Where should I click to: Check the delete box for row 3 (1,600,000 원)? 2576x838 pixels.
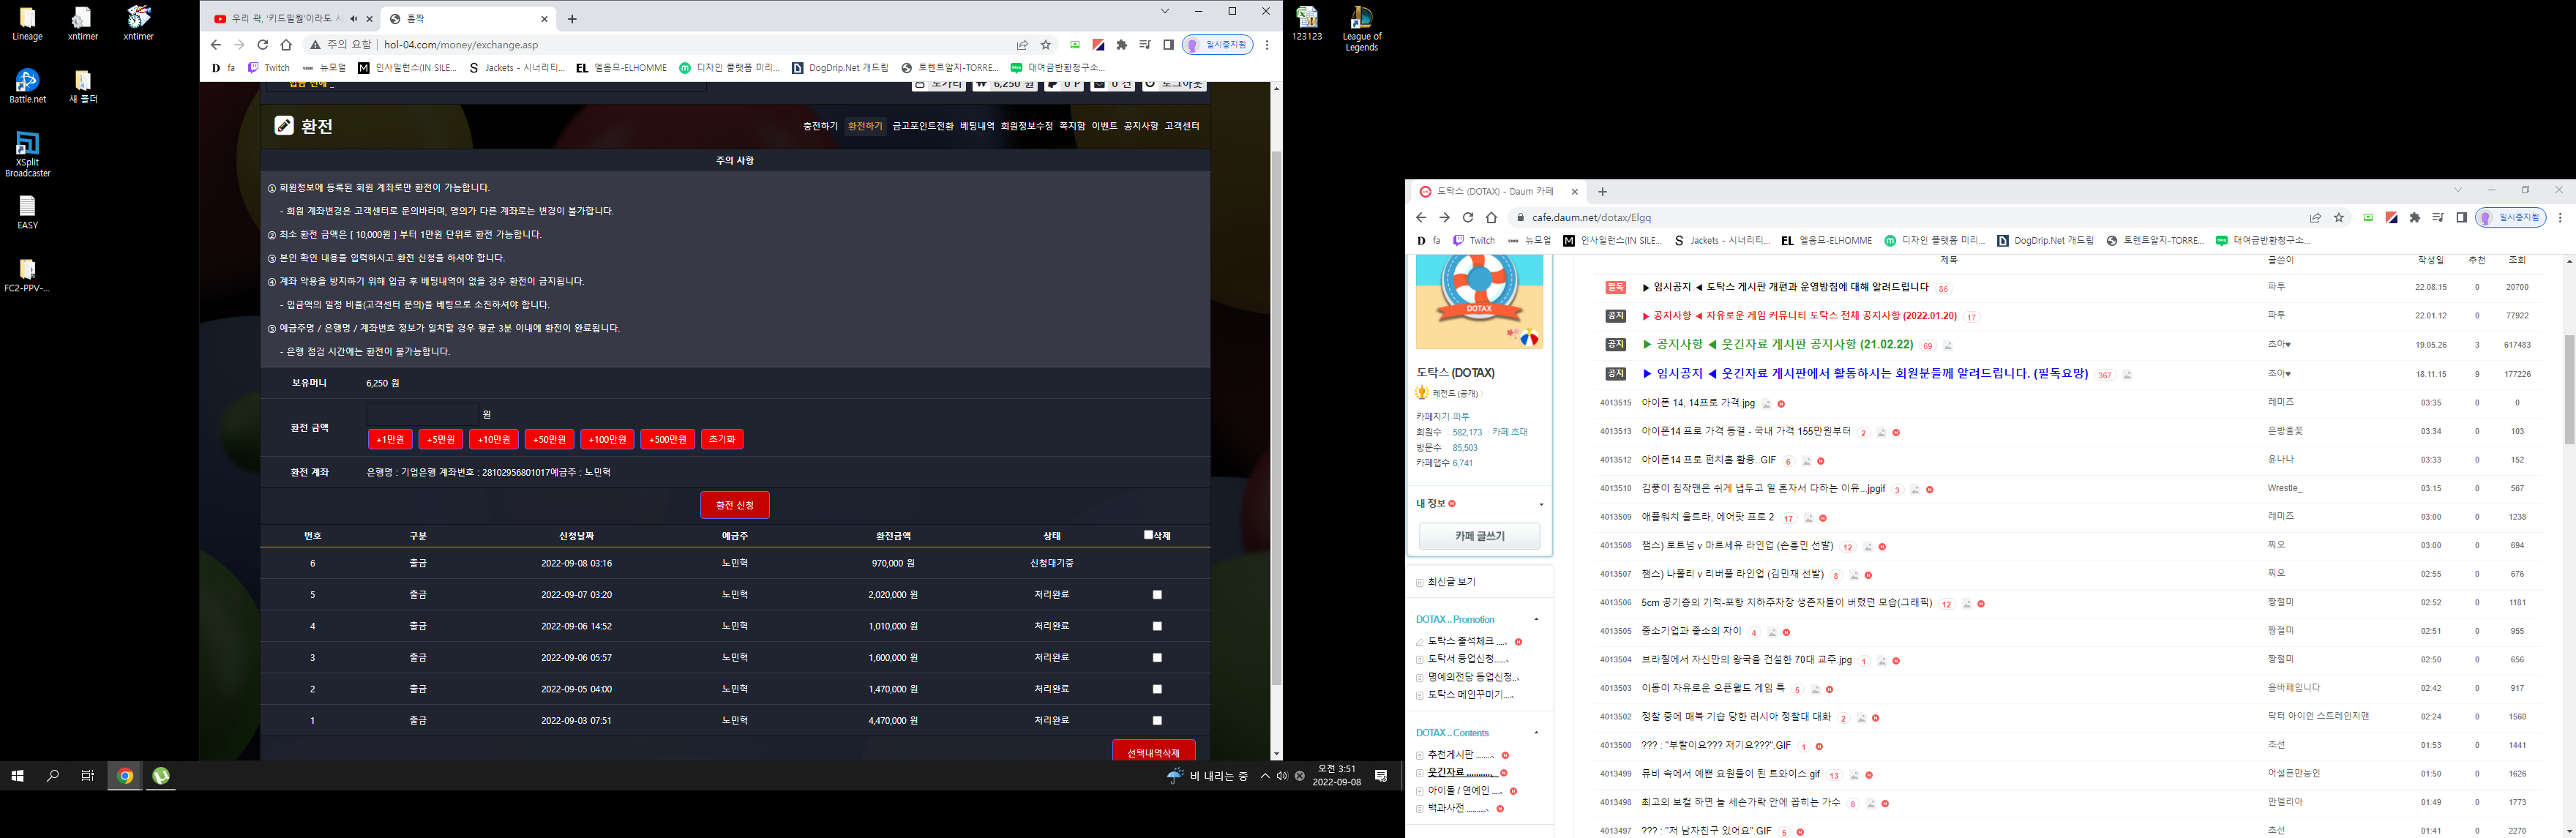1157,658
